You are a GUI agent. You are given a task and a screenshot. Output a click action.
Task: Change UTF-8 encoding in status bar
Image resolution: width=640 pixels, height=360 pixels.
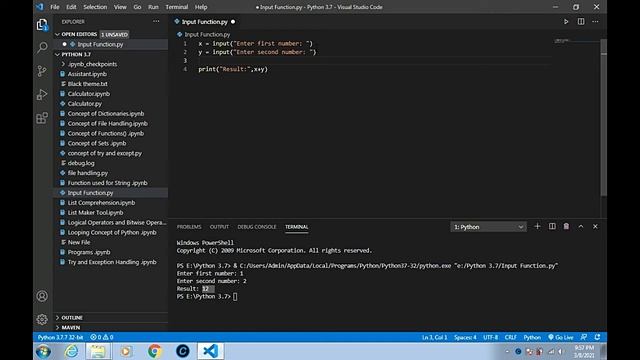click(490, 337)
